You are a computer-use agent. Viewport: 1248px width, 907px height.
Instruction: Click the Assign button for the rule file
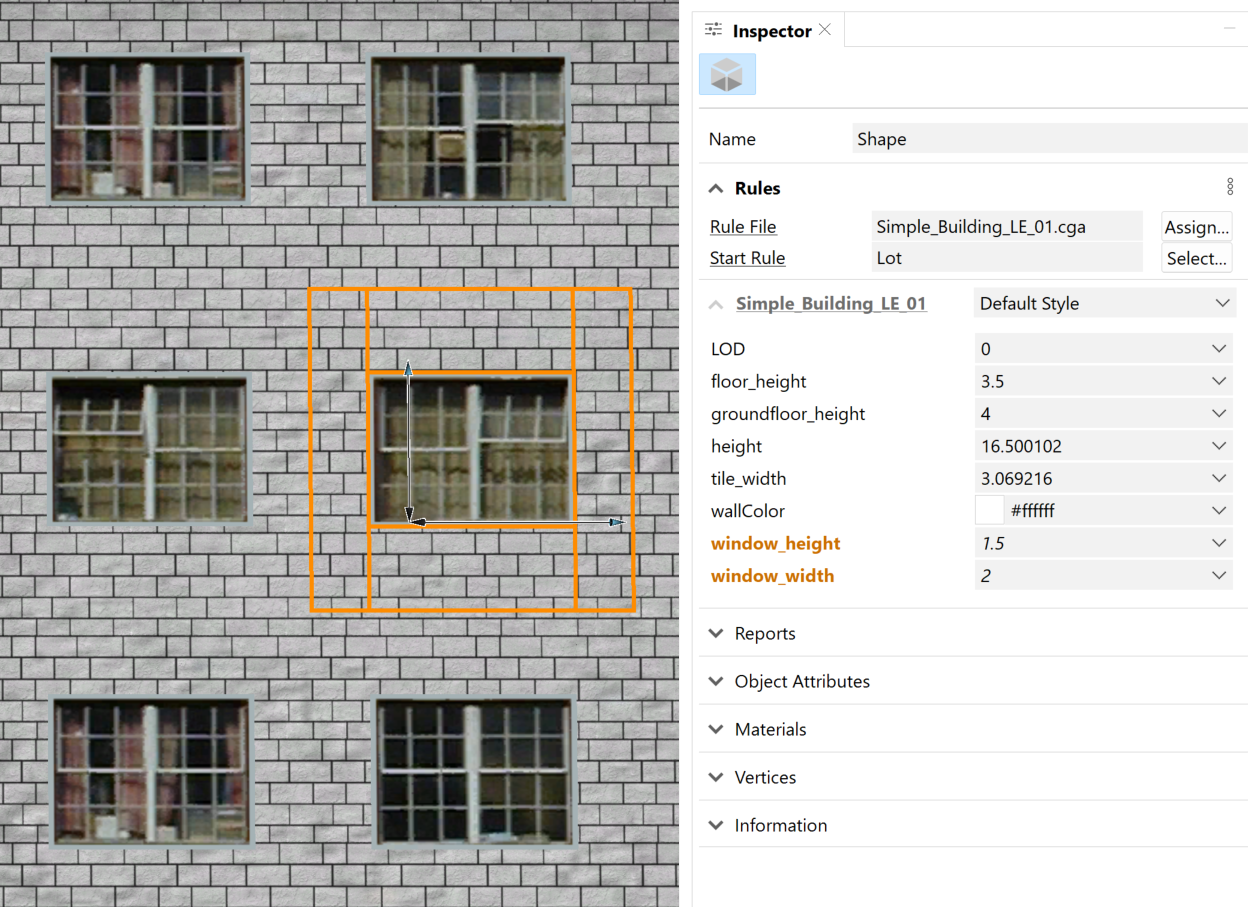pos(1196,226)
